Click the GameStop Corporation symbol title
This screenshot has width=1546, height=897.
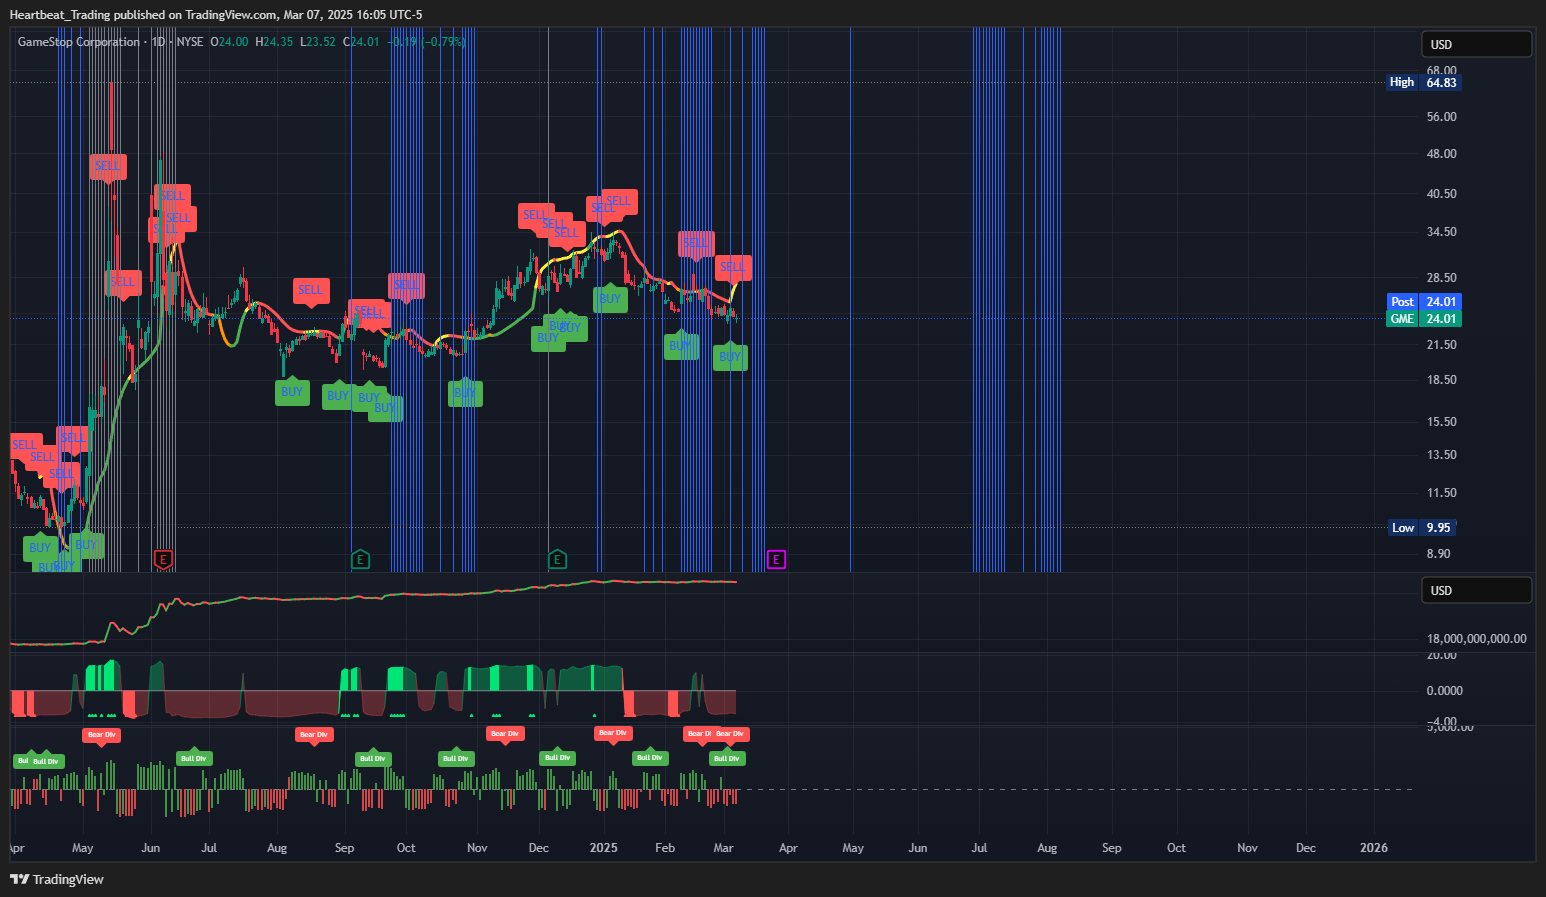[x=79, y=42]
